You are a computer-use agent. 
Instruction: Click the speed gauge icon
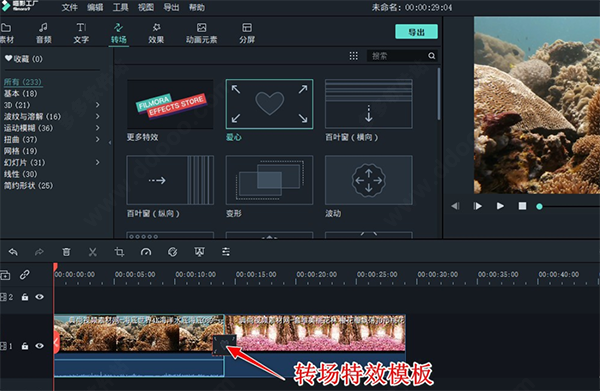point(146,252)
